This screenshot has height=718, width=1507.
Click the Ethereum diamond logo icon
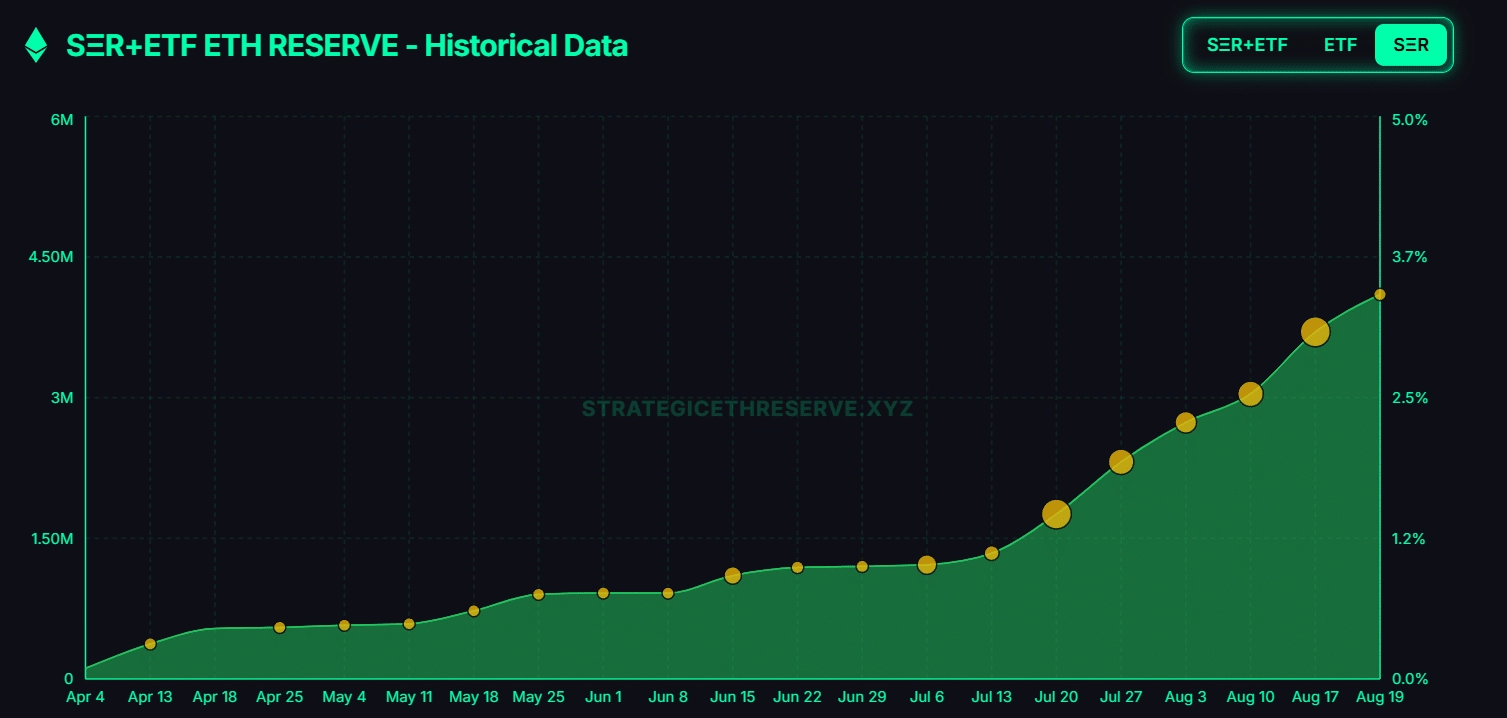tap(36, 45)
